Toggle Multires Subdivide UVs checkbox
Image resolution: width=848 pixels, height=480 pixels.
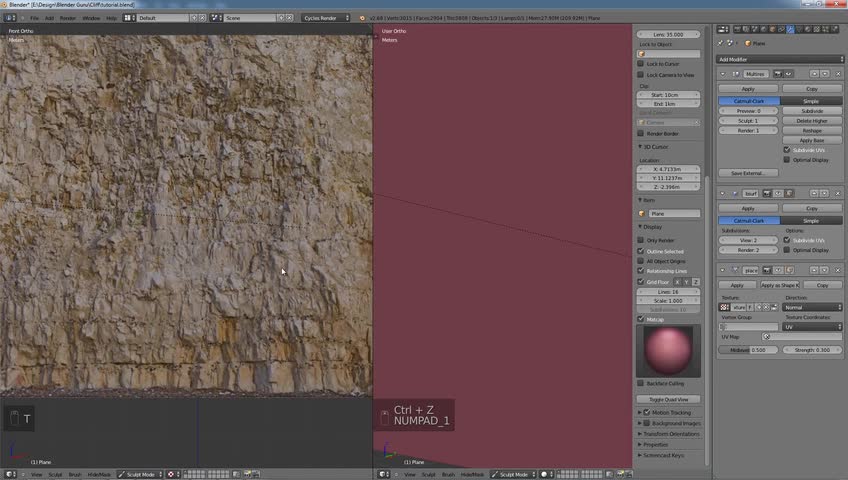[x=787, y=150]
